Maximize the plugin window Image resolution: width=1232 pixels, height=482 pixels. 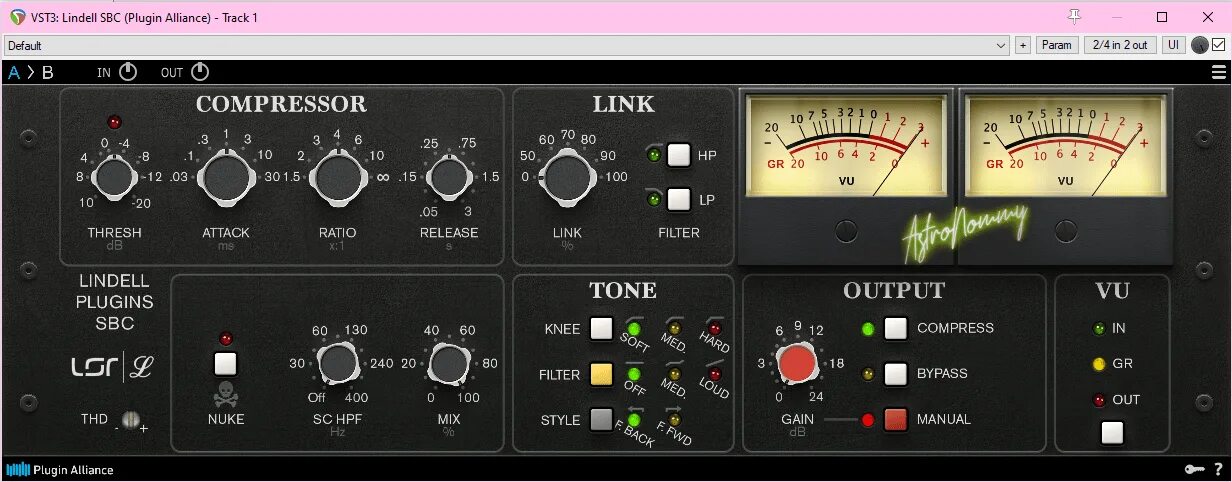click(1162, 17)
